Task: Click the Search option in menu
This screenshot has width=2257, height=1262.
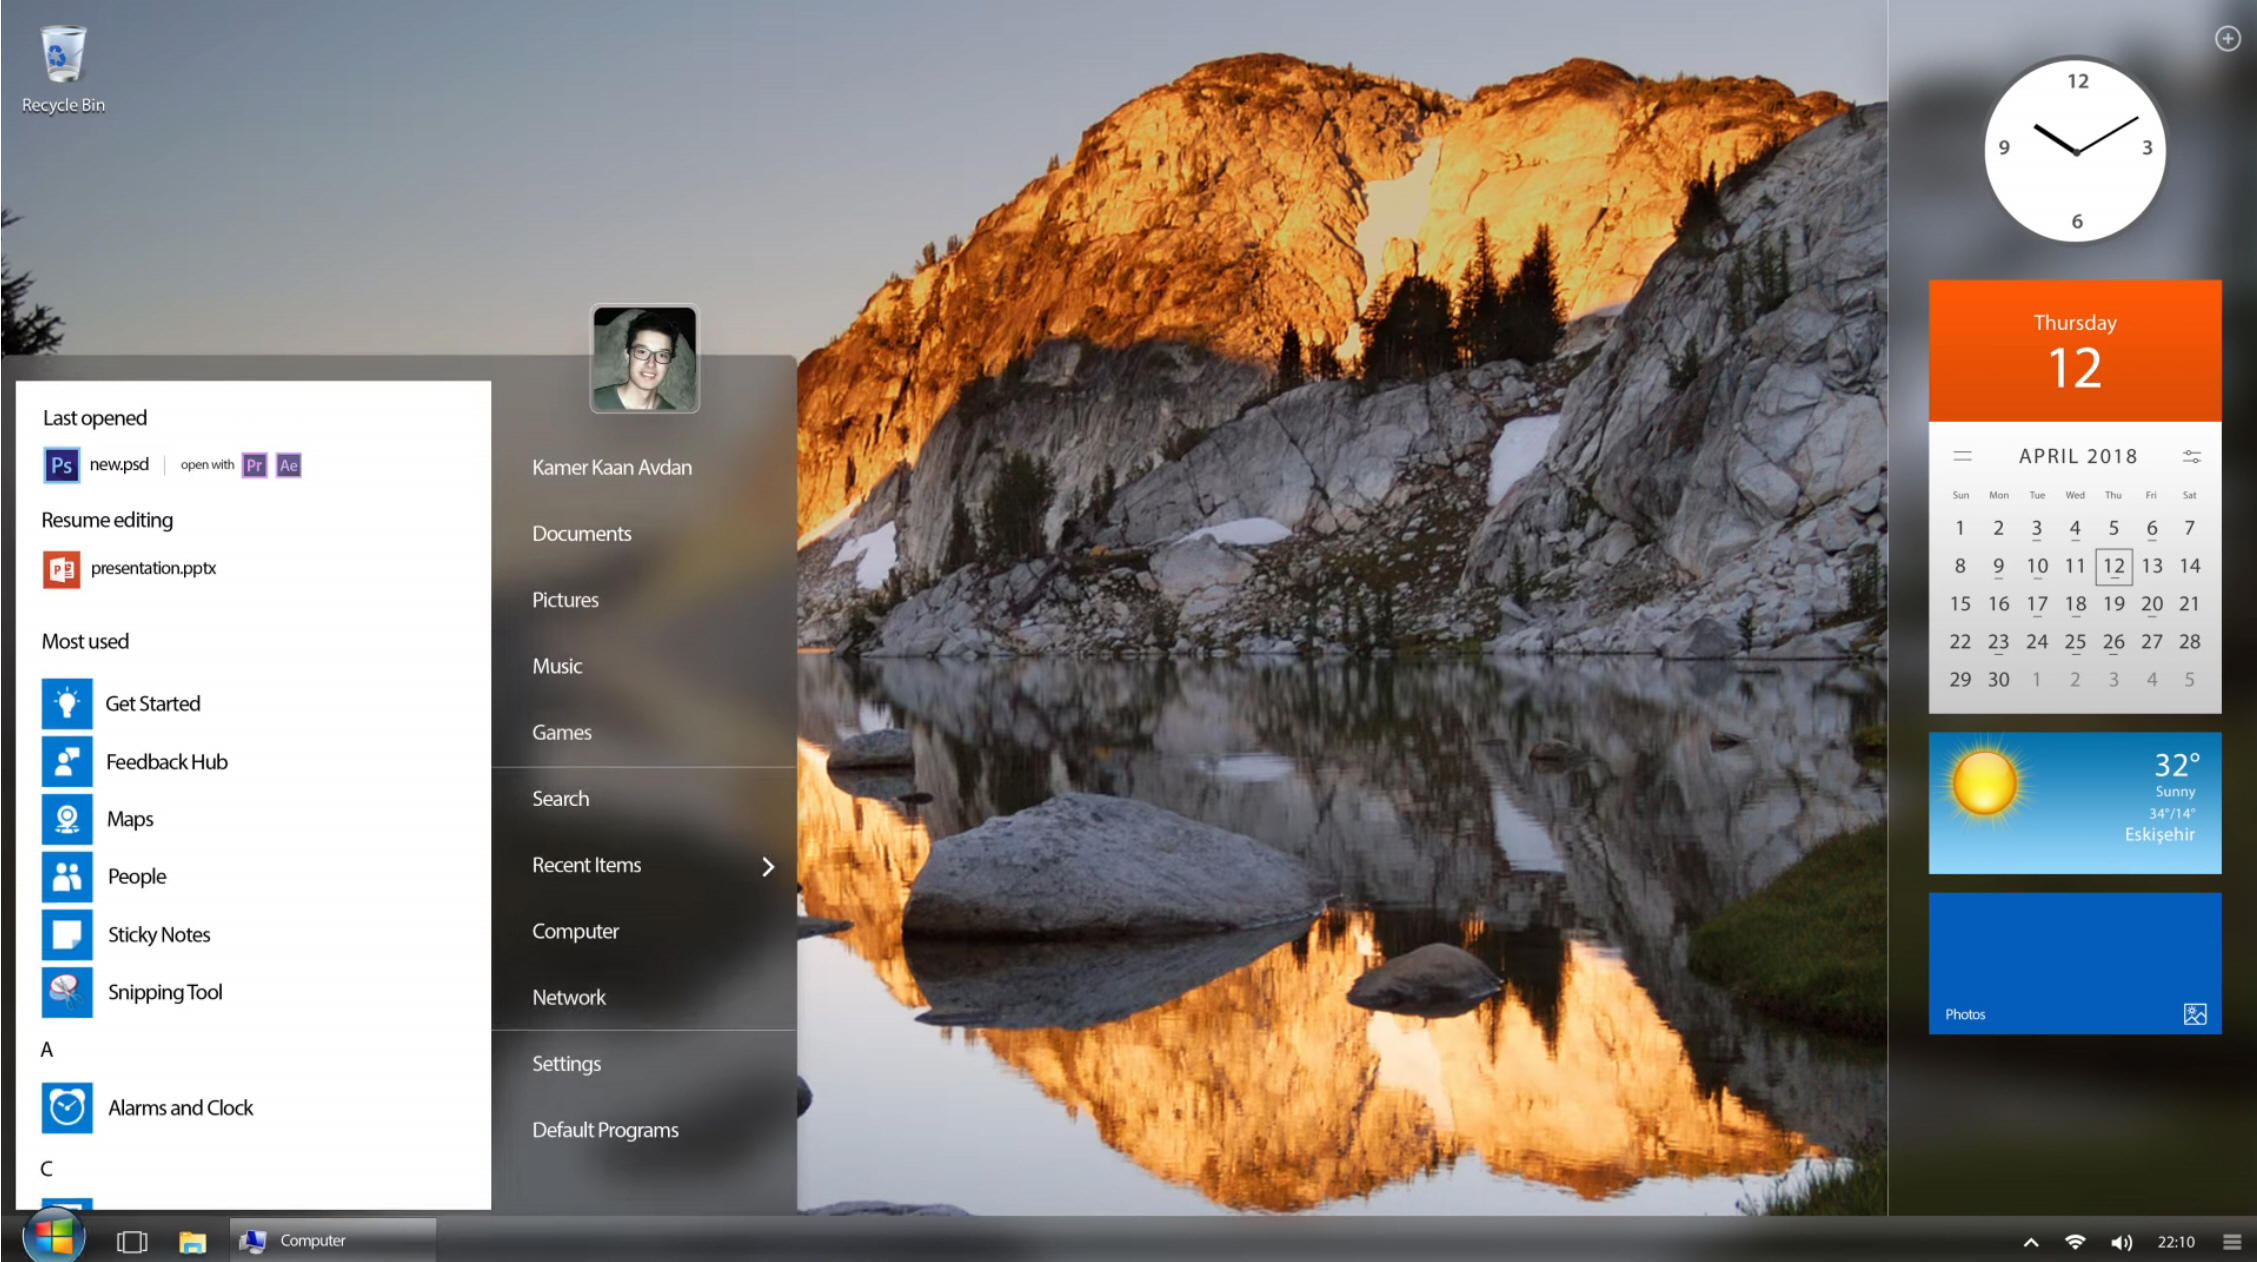Action: tap(561, 798)
